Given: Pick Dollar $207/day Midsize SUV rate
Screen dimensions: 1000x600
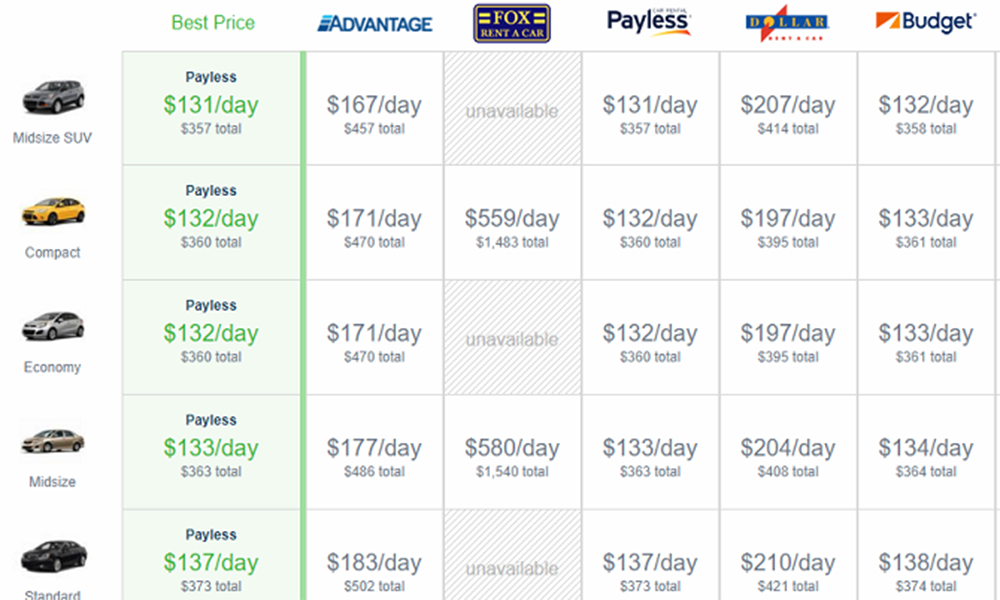Looking at the screenshot, I should click(x=788, y=105).
